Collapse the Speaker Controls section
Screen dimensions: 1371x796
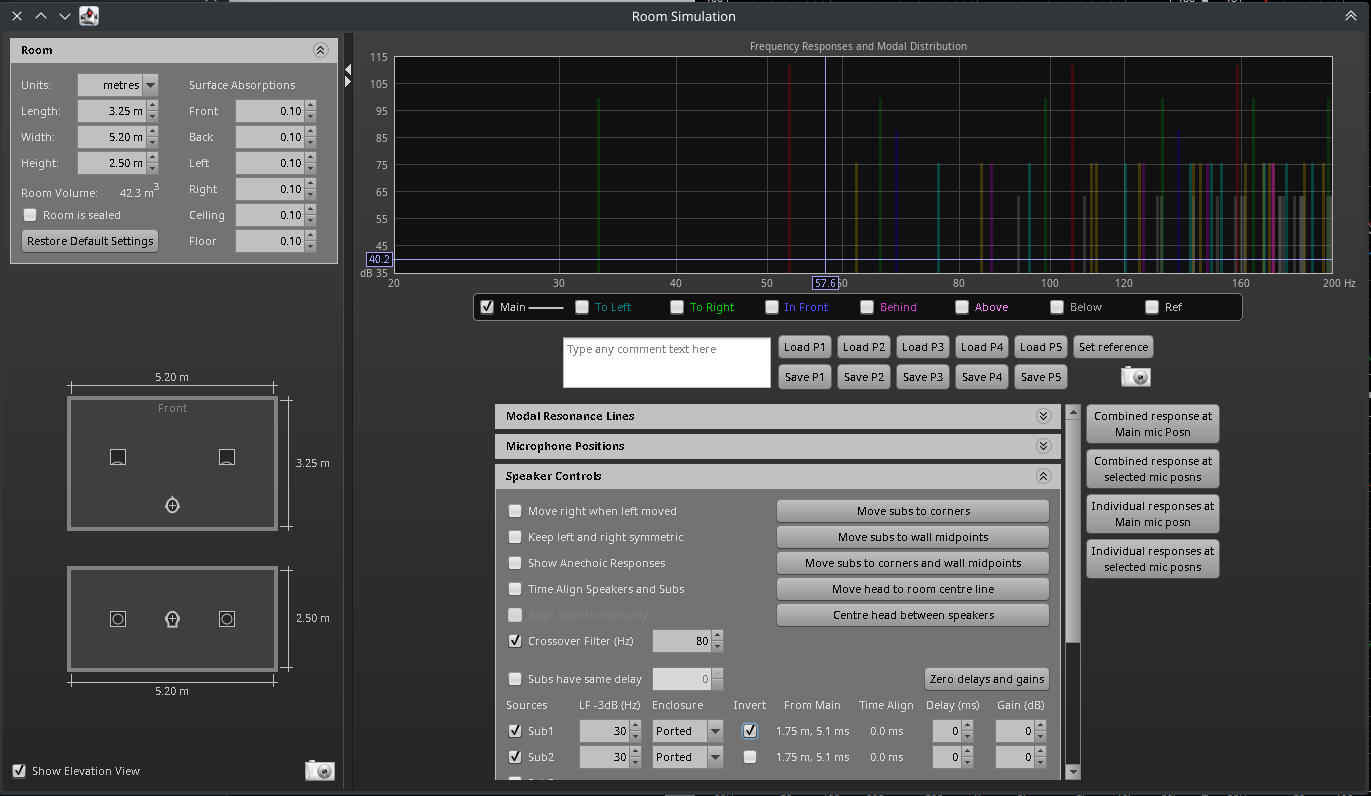[x=1044, y=476]
